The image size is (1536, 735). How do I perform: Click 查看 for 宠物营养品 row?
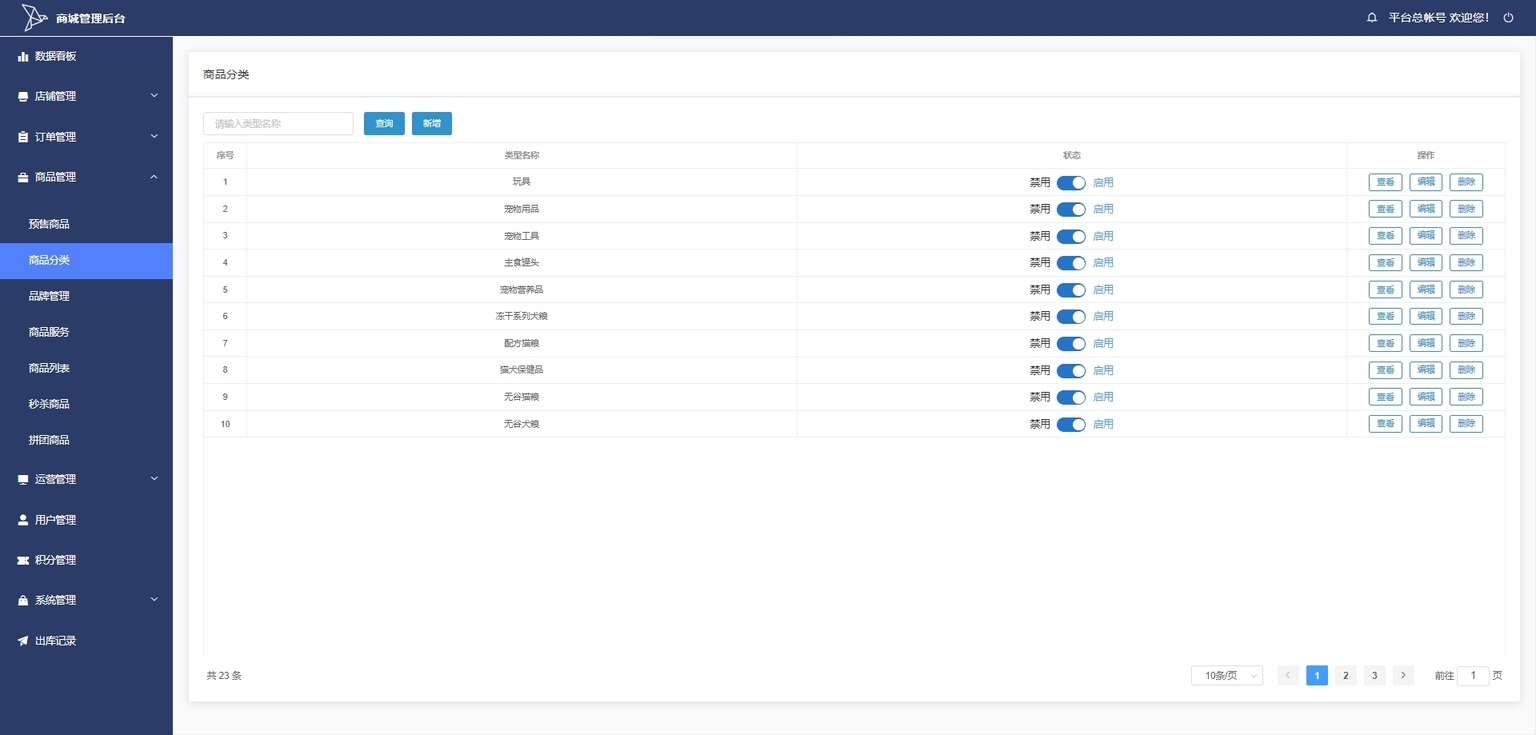point(1386,290)
